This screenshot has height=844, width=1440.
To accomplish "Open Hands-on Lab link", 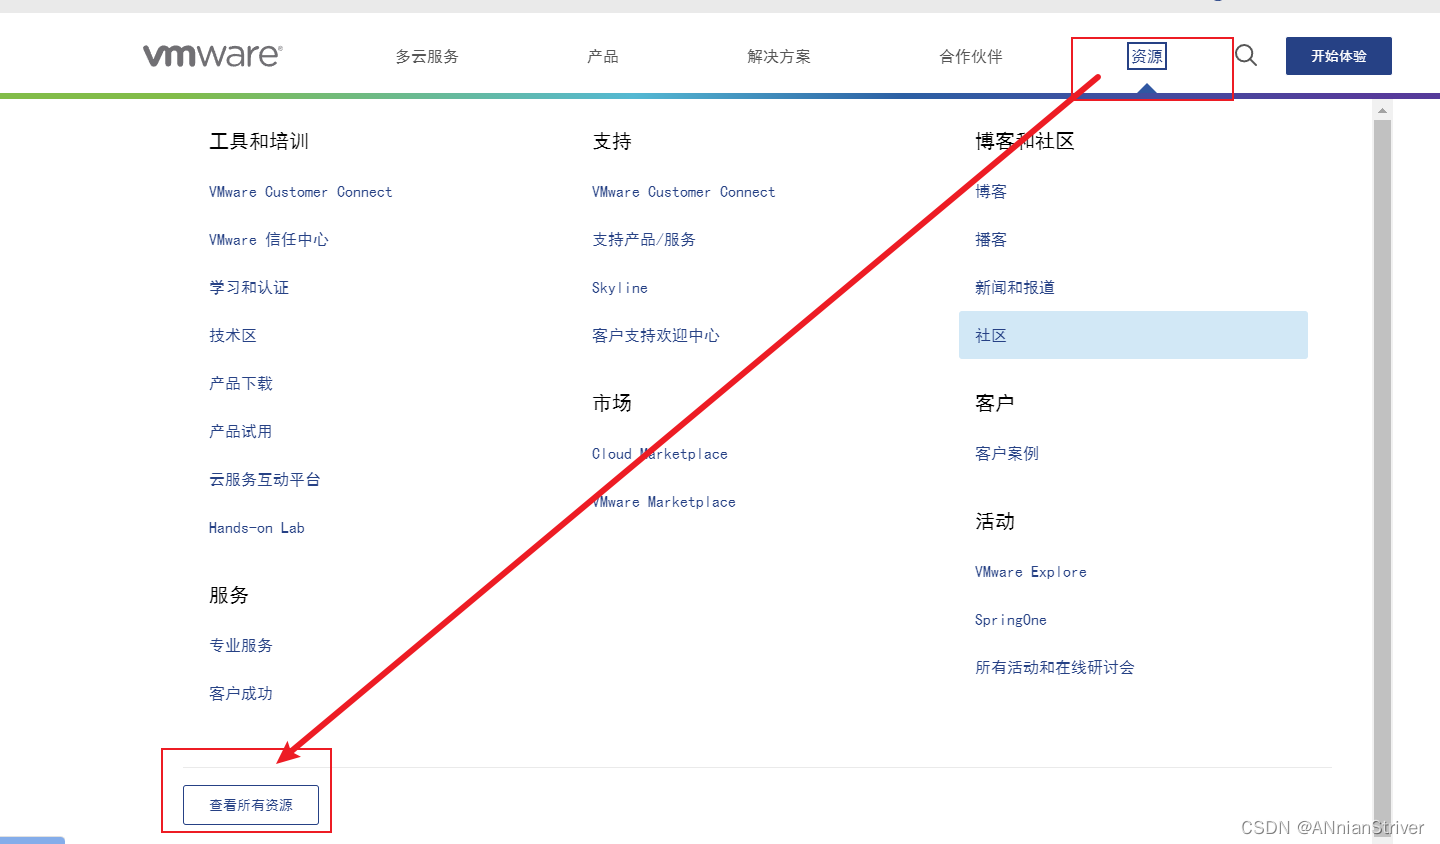I will click(257, 528).
